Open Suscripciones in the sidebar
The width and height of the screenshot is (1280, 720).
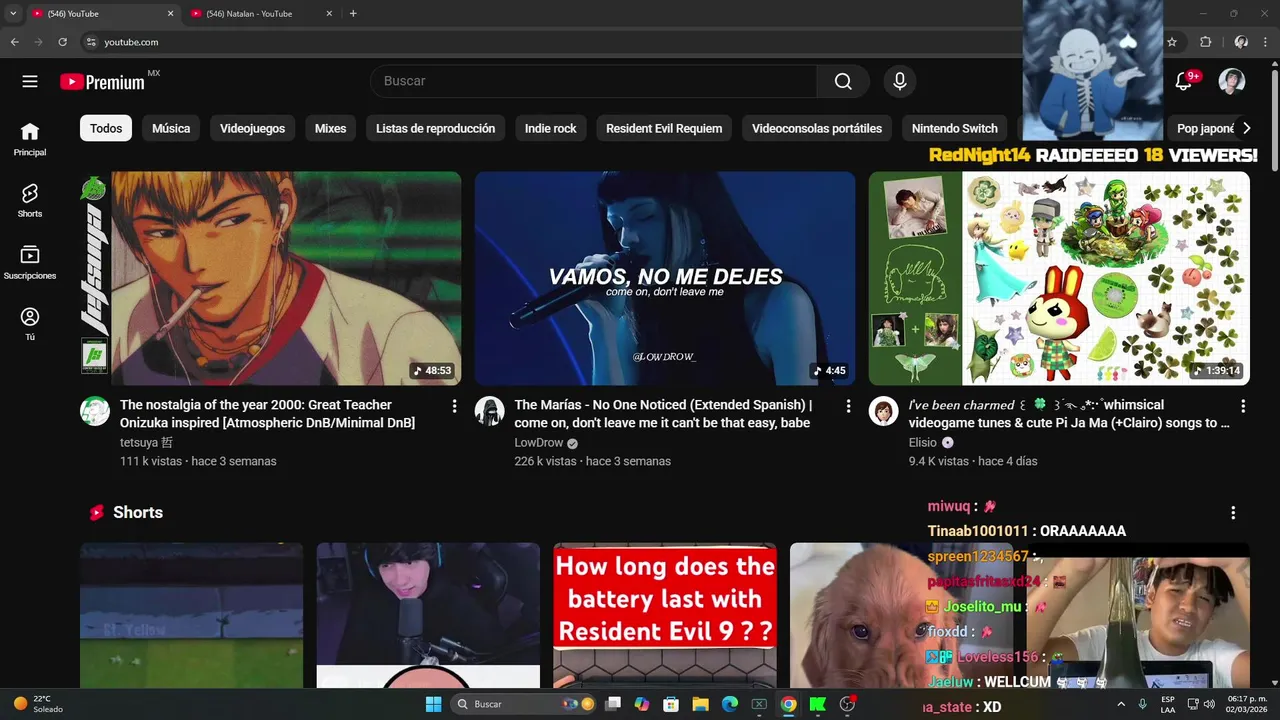pos(30,262)
